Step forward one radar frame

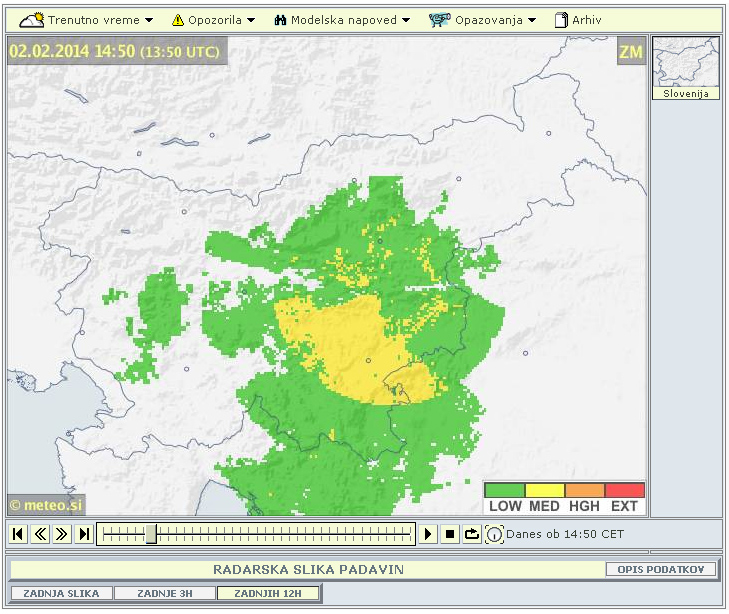[x=62, y=534]
